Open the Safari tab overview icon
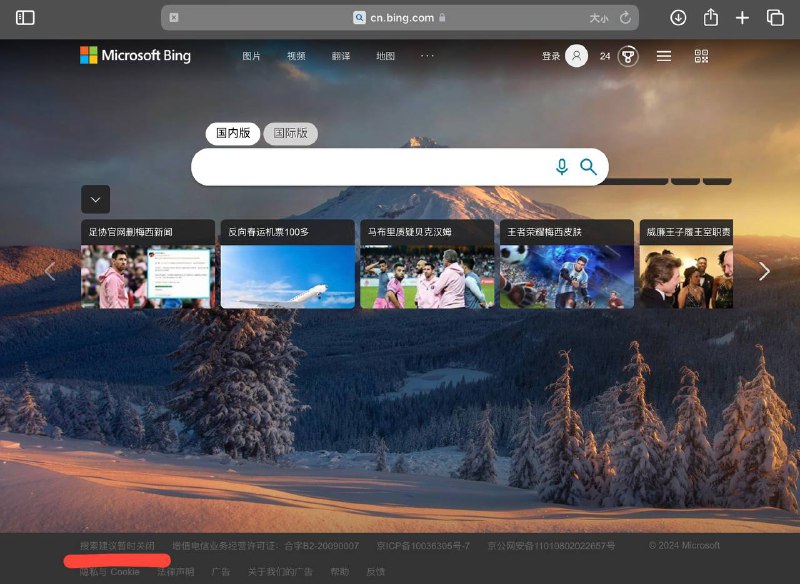The image size is (800, 584). pyautogui.click(x=775, y=18)
